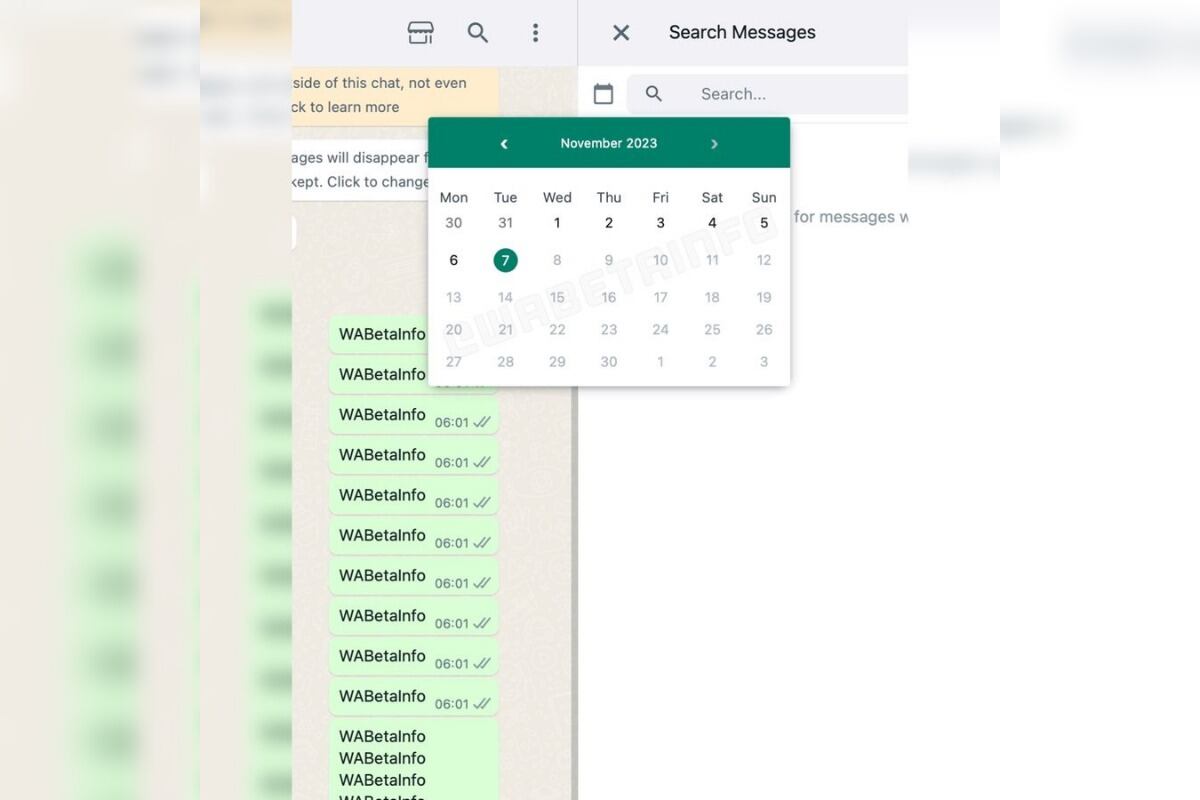Screen dimensions: 1200x800
Task: Click the search magnifier in chat header
Action: coord(478,33)
